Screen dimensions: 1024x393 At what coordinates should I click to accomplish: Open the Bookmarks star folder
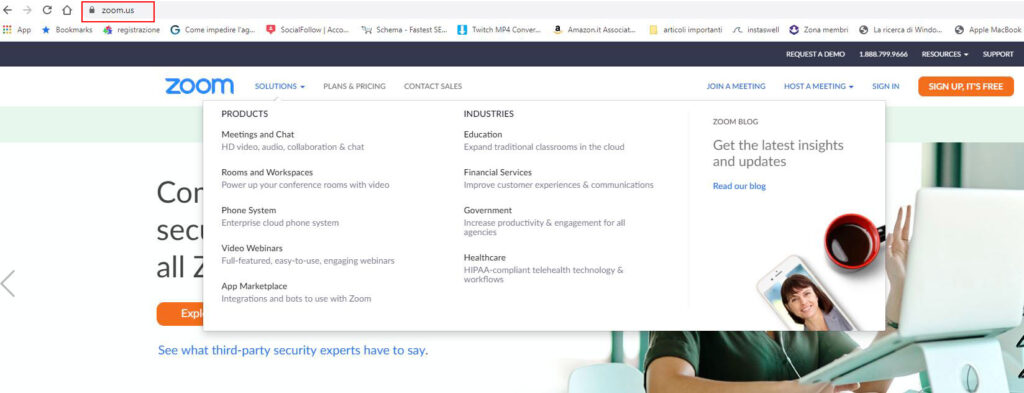[x=67, y=30]
